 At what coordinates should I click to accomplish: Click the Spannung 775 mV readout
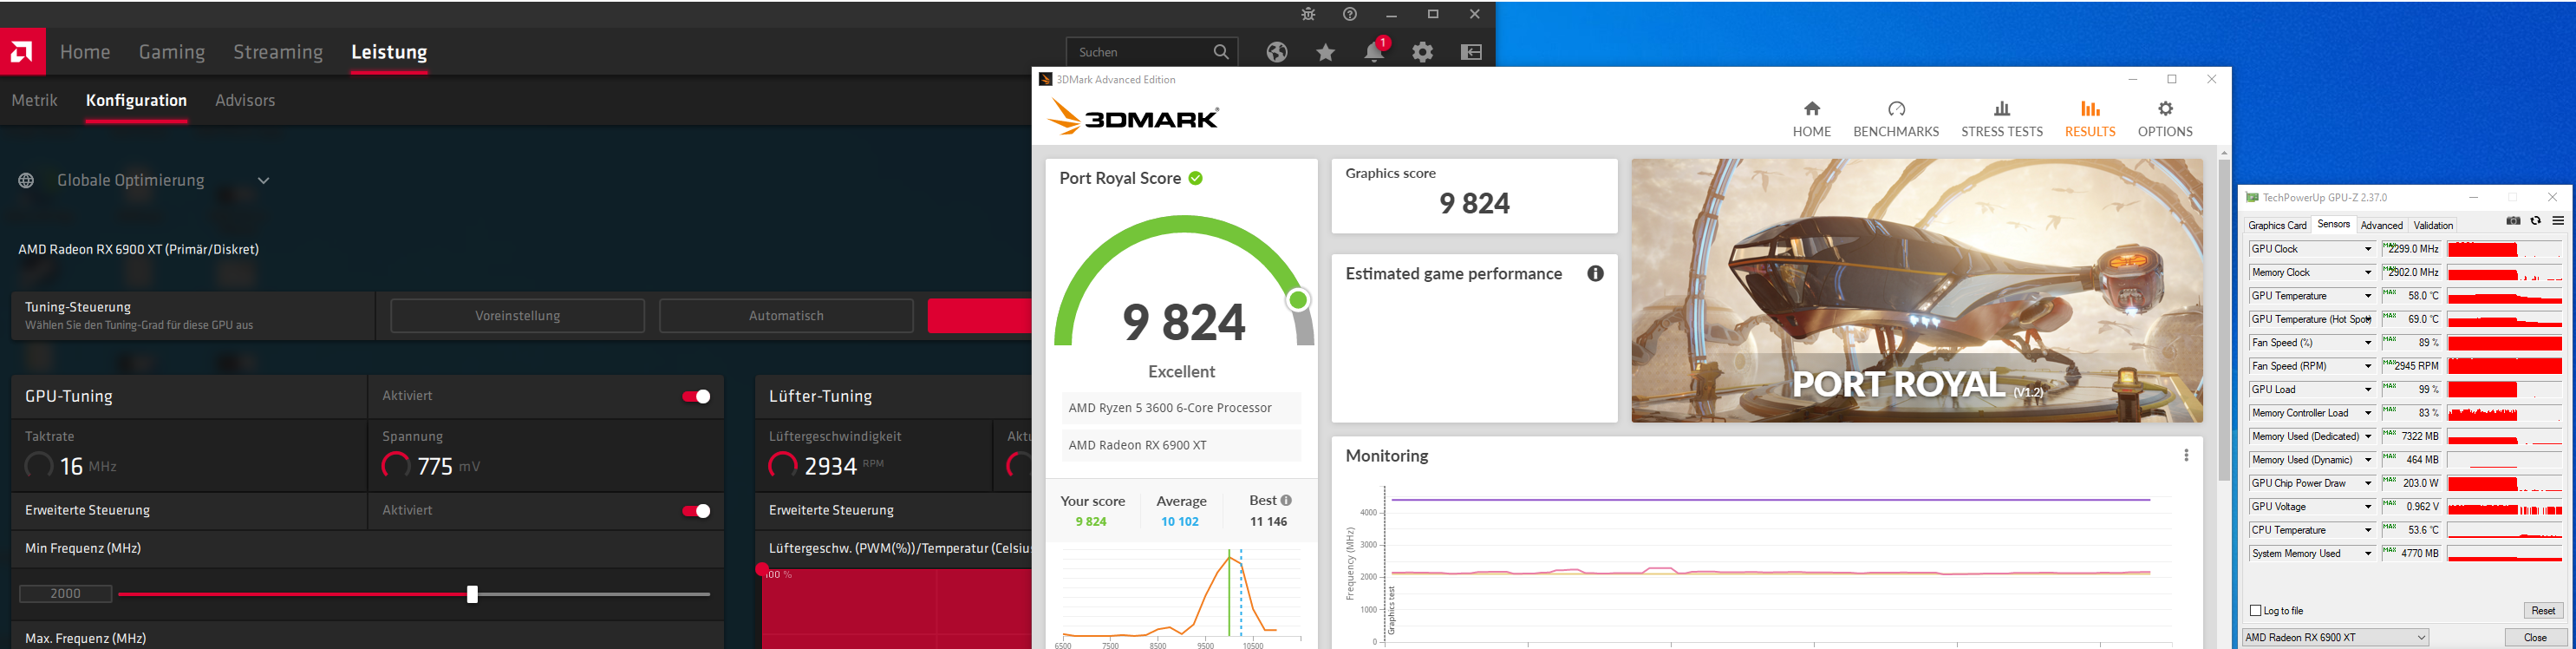click(x=432, y=466)
